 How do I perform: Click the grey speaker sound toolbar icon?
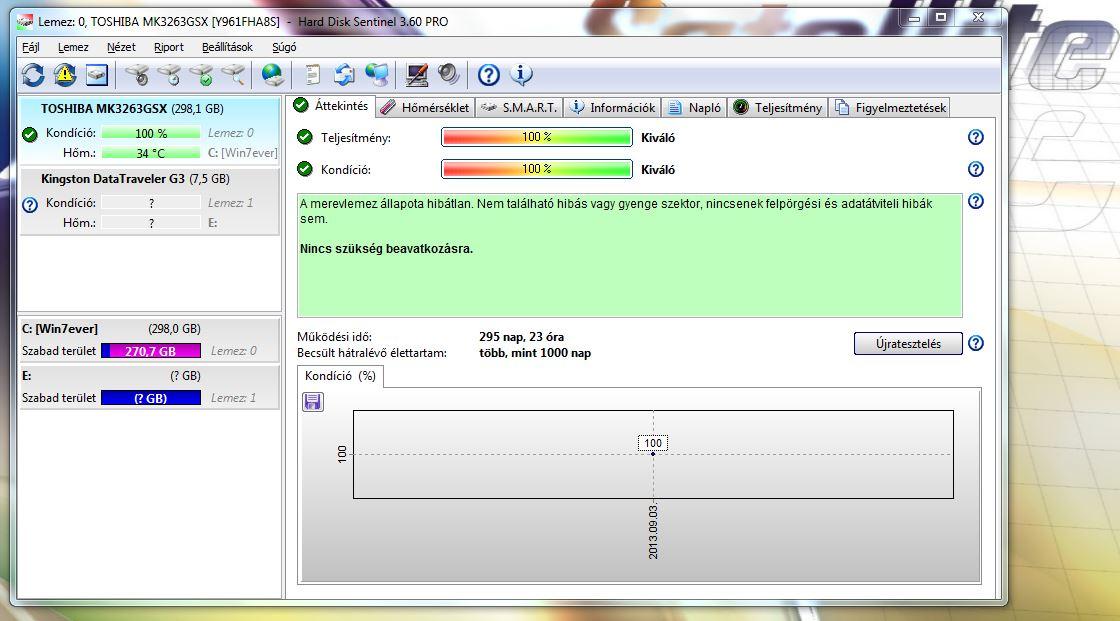[449, 74]
